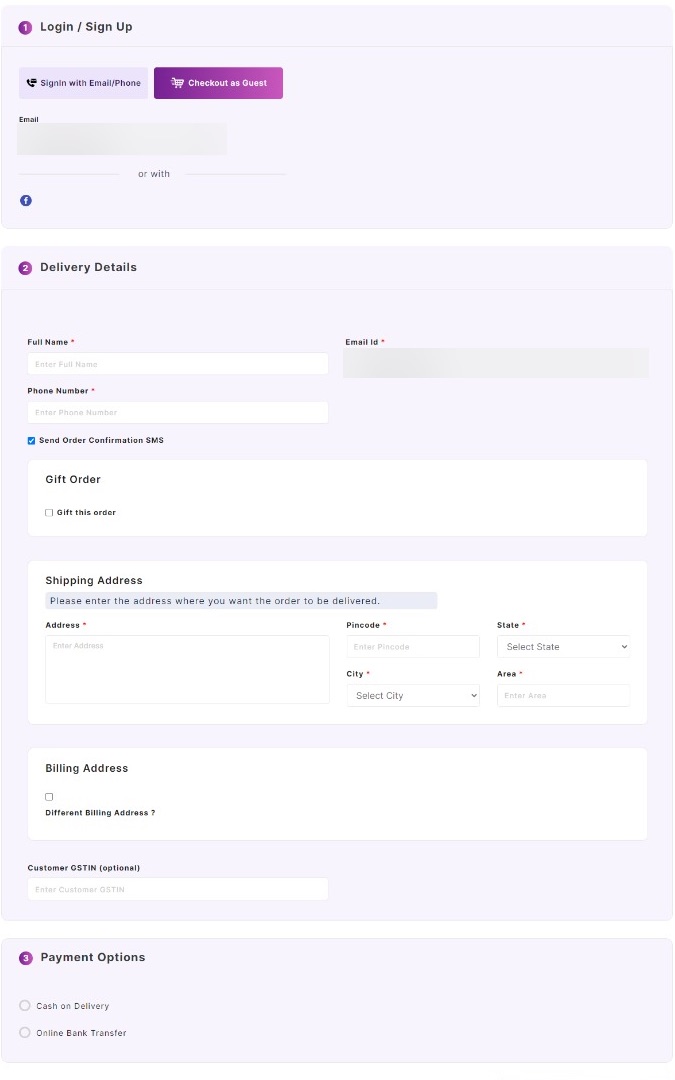Screen dimensions: 675x1080
Task: Click the Customer GSTIN input field
Action: (x=178, y=889)
